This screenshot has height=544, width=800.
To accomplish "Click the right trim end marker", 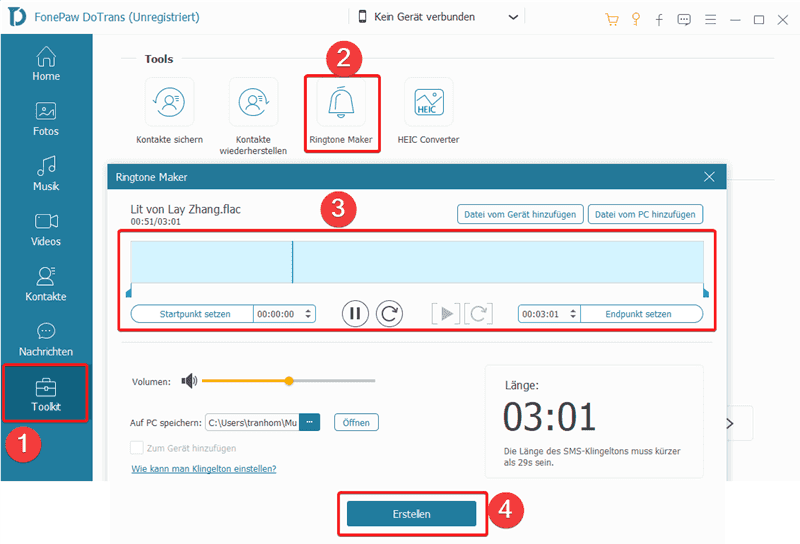I will 706,291.
